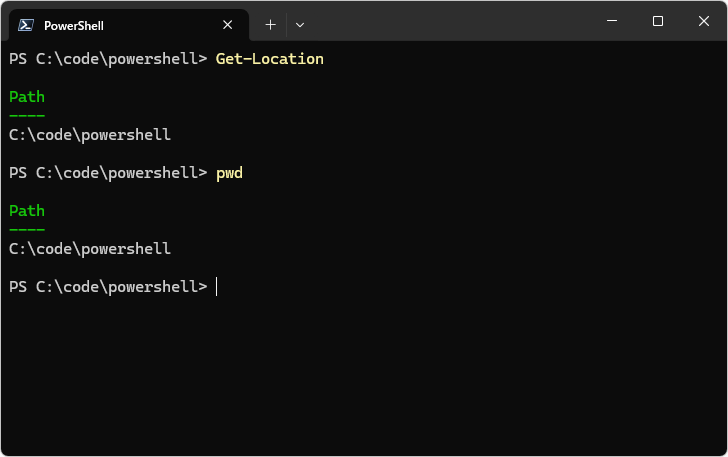Click the last empty PS prompt text

pyautogui.click(x=108, y=287)
